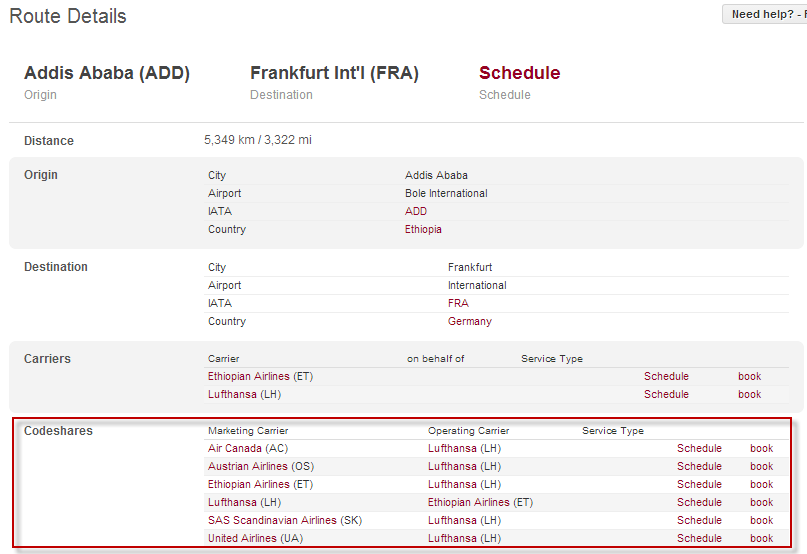View Schedule for Air Canada codeshare
The height and width of the screenshot is (554, 807).
click(699, 448)
